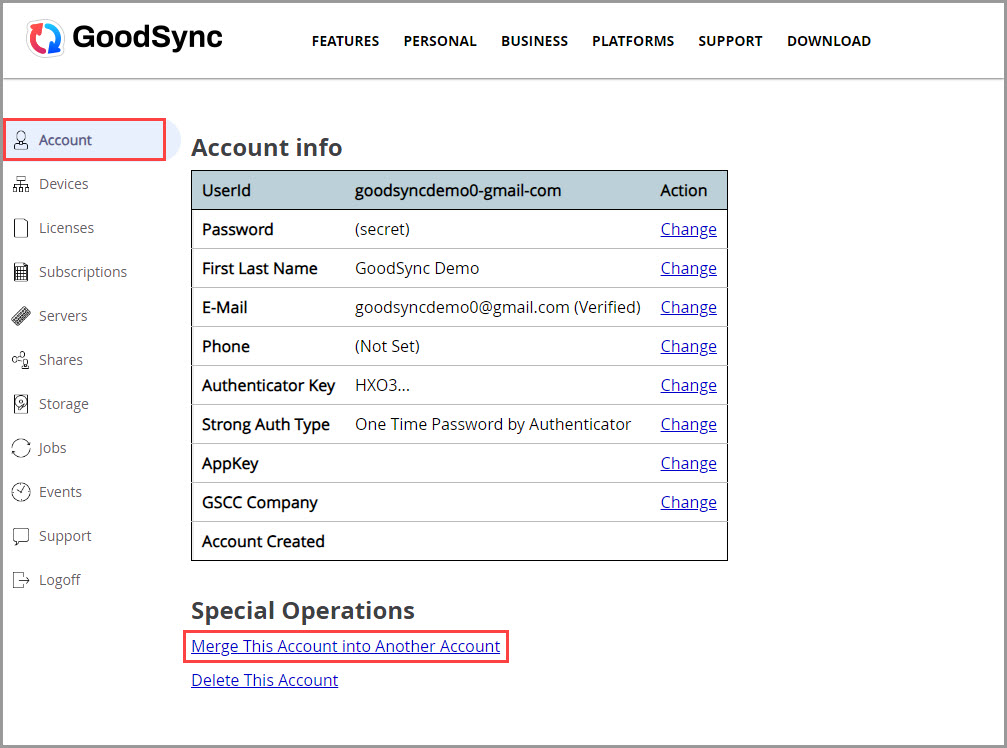Select the Licenses sidebar icon
Image resolution: width=1007 pixels, height=748 pixels.
point(22,227)
